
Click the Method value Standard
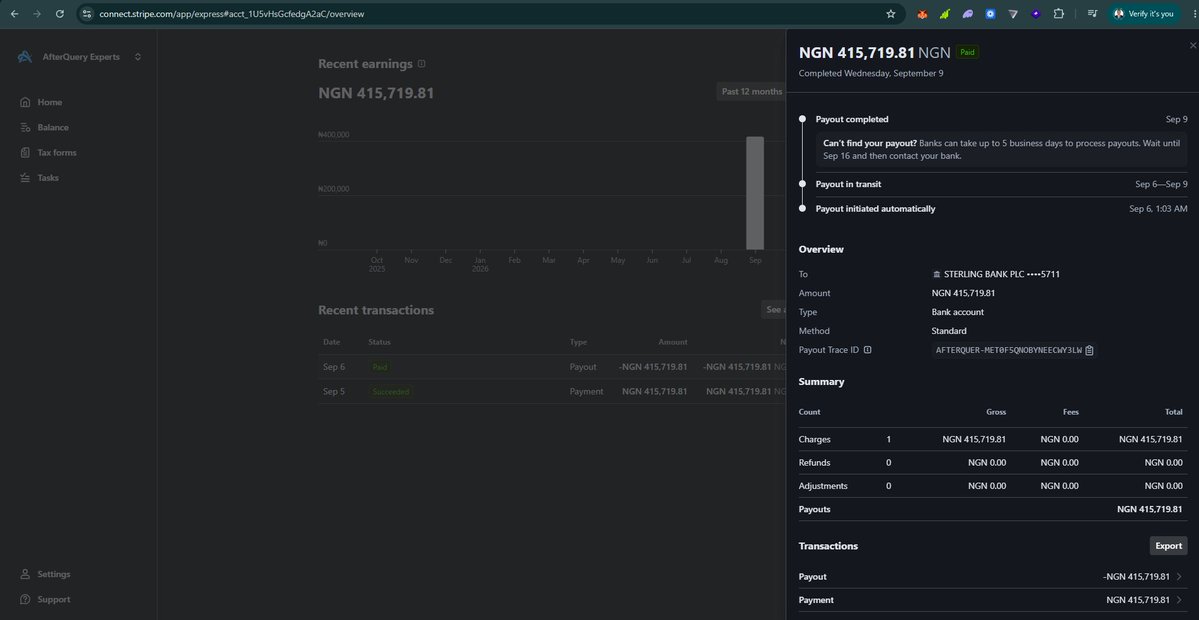(949, 331)
